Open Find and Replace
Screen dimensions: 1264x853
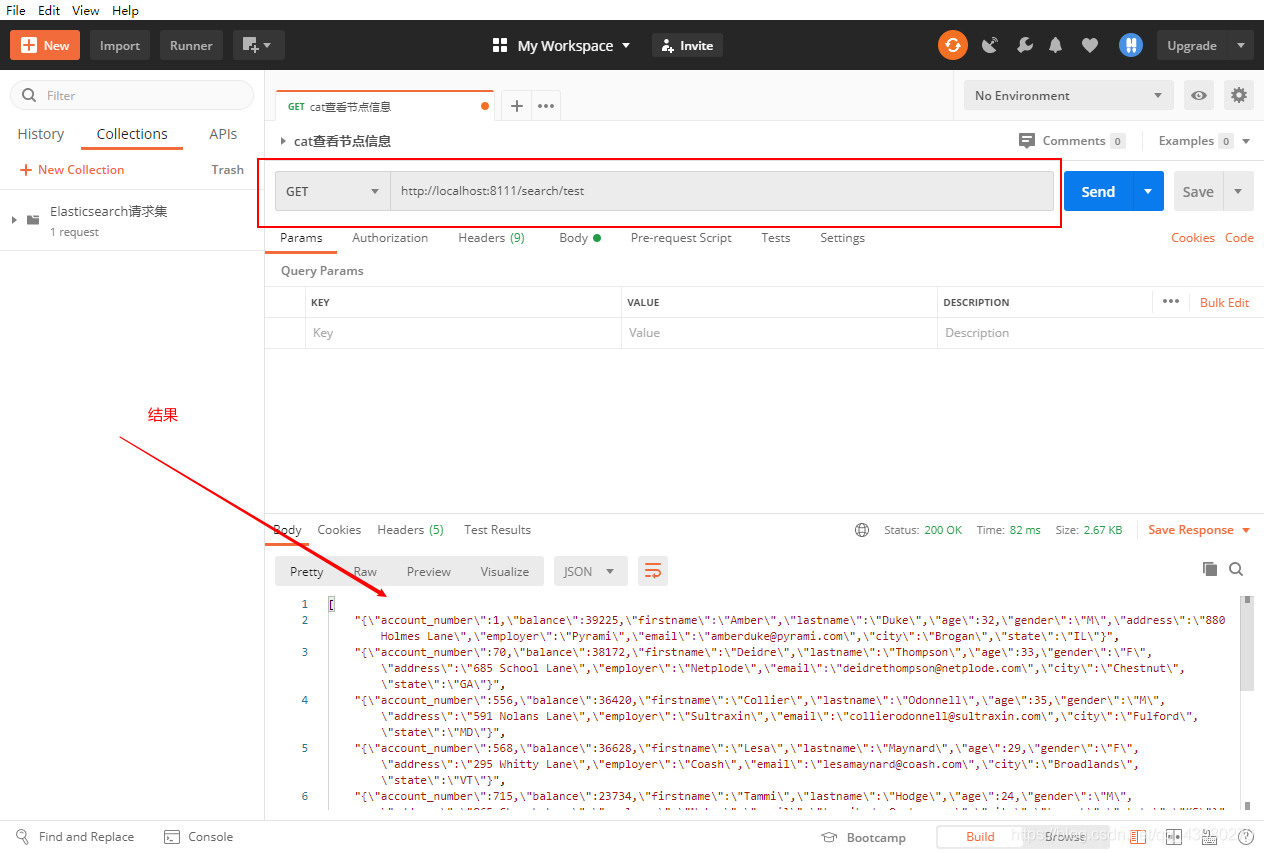[75, 837]
